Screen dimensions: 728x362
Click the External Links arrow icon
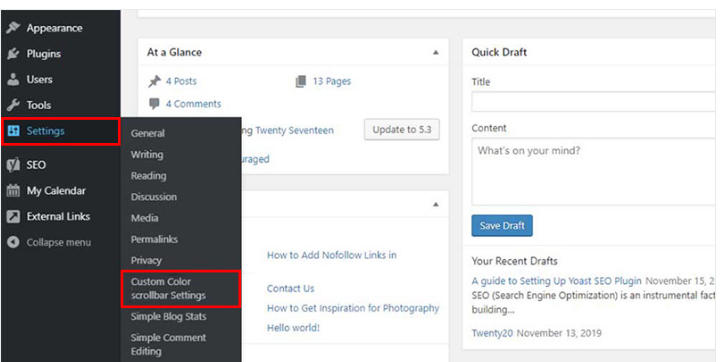click(13, 216)
